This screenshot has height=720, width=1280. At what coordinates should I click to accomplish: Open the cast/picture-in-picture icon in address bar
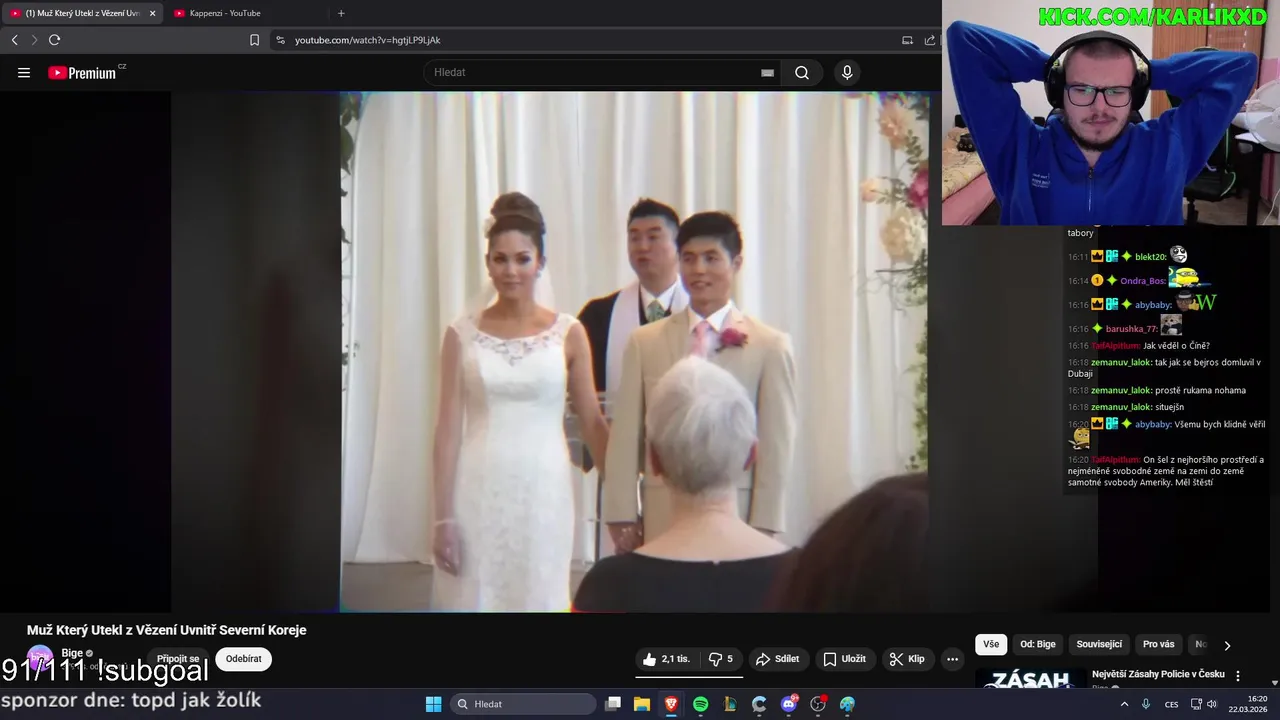point(907,40)
